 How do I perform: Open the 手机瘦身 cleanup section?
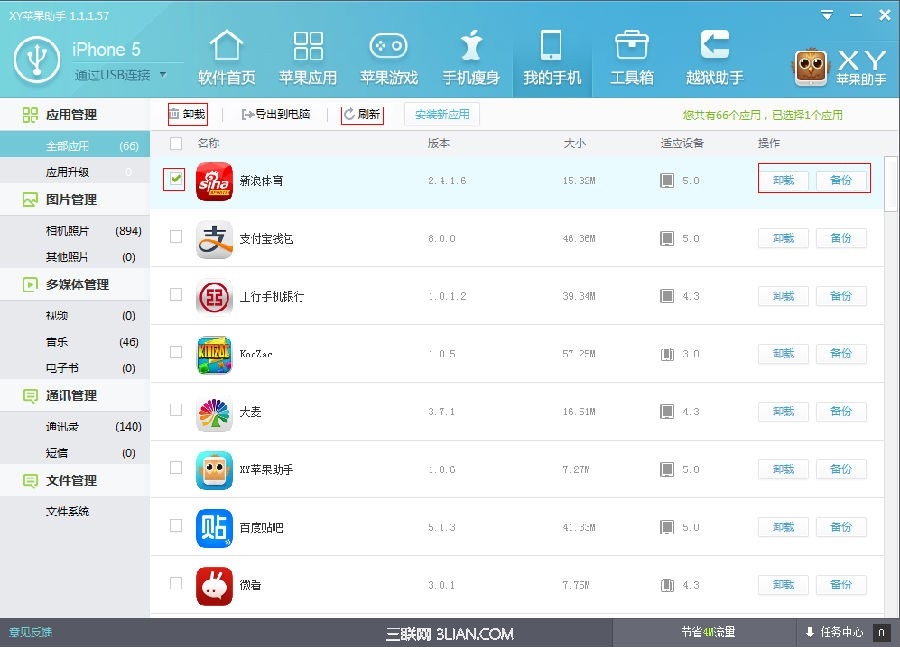tap(471, 57)
